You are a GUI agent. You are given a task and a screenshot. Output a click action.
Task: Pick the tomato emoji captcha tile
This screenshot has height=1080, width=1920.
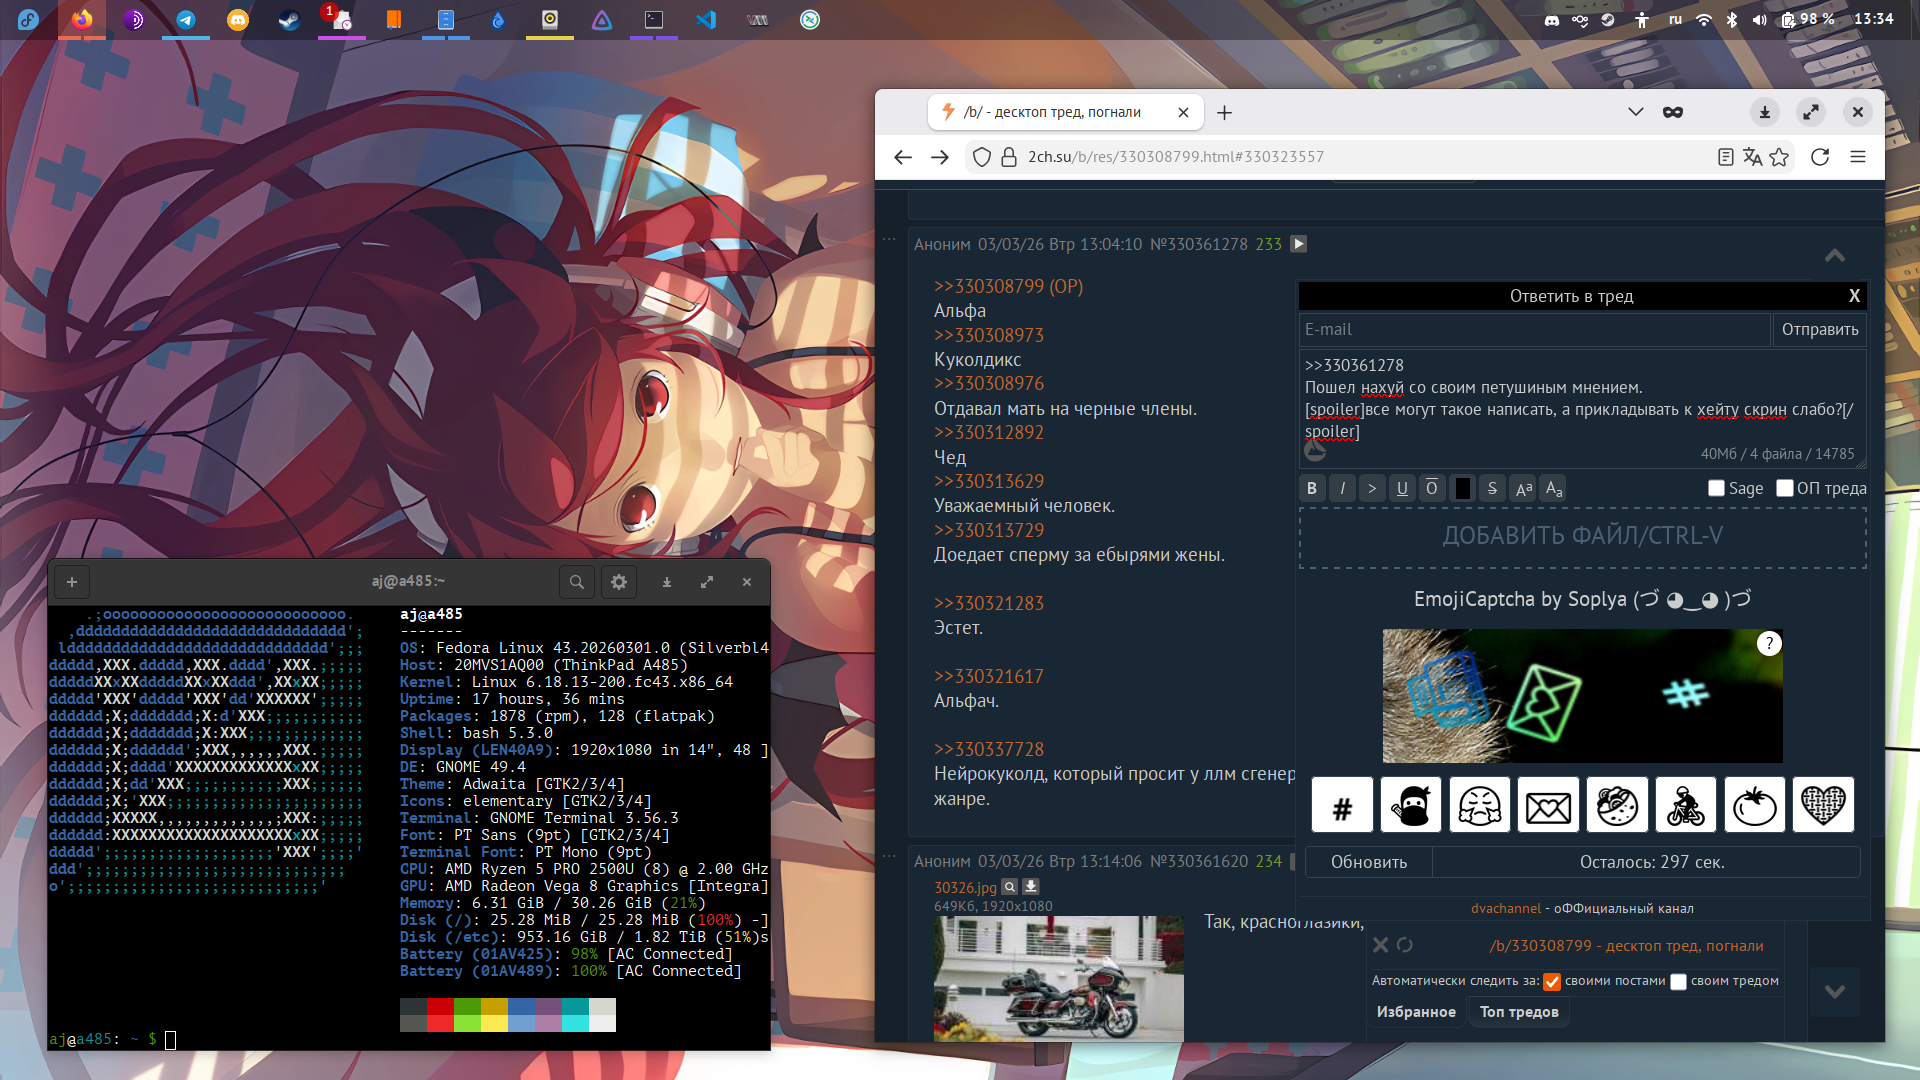[1754, 805]
